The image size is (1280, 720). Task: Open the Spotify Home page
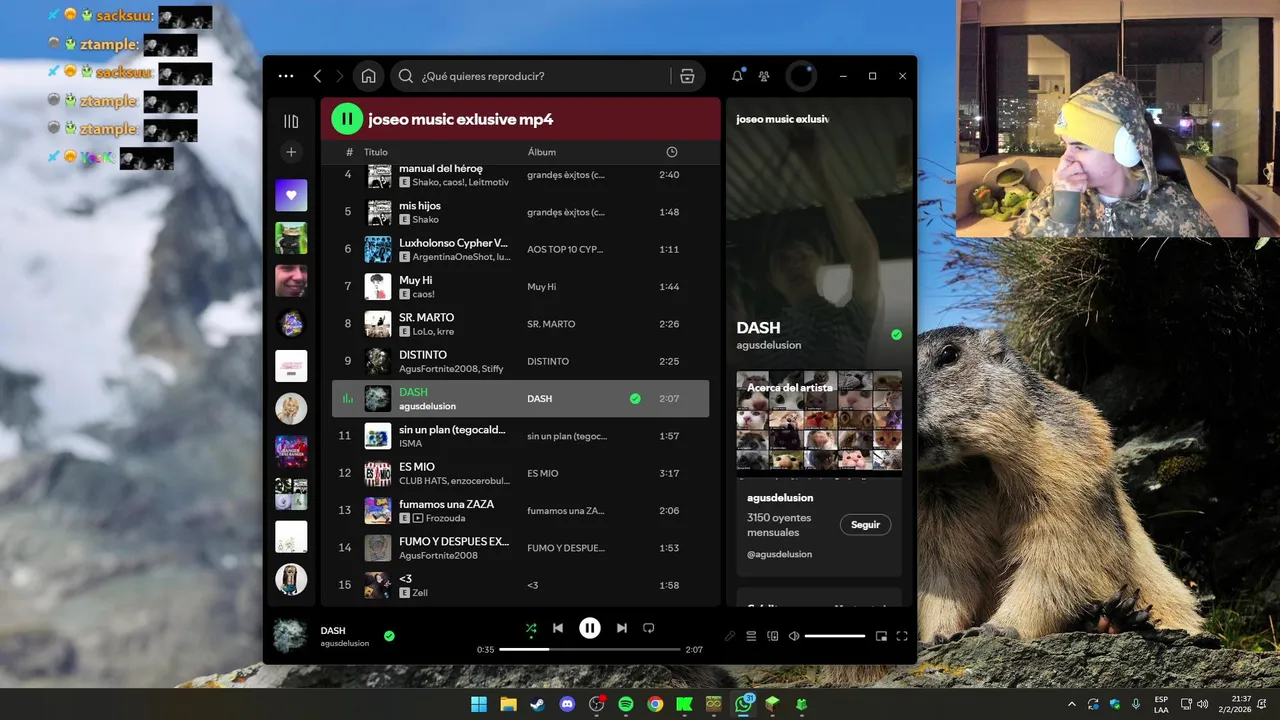tap(369, 76)
